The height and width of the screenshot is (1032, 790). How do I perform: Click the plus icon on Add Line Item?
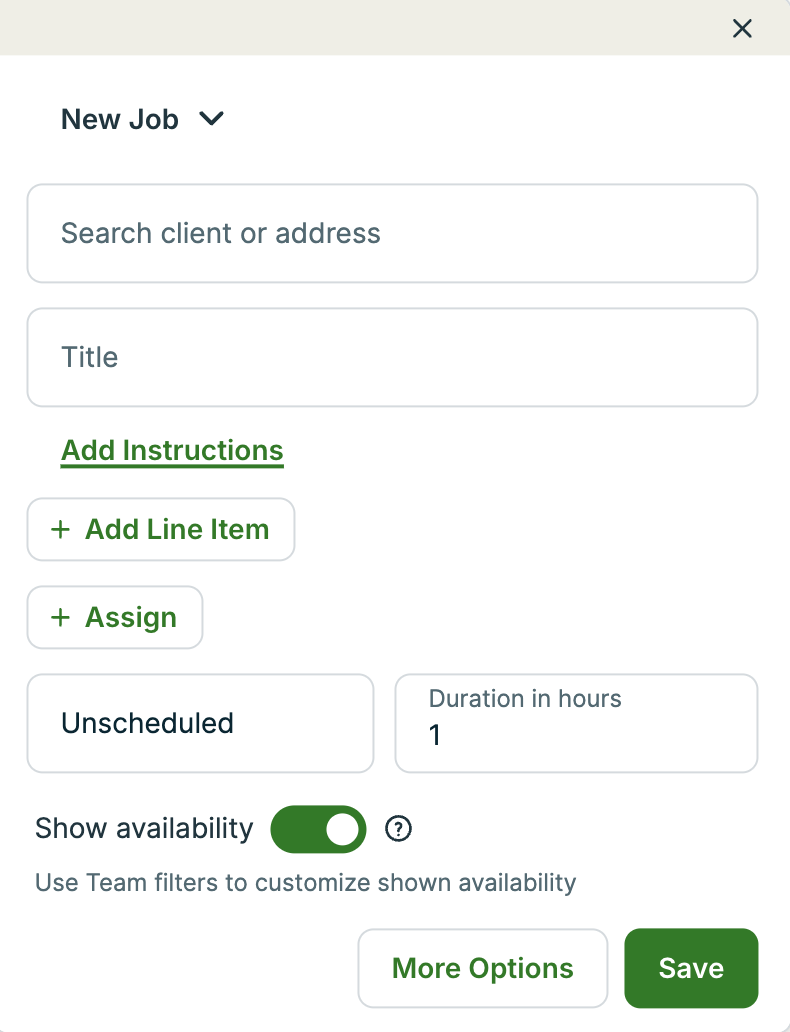pos(60,530)
